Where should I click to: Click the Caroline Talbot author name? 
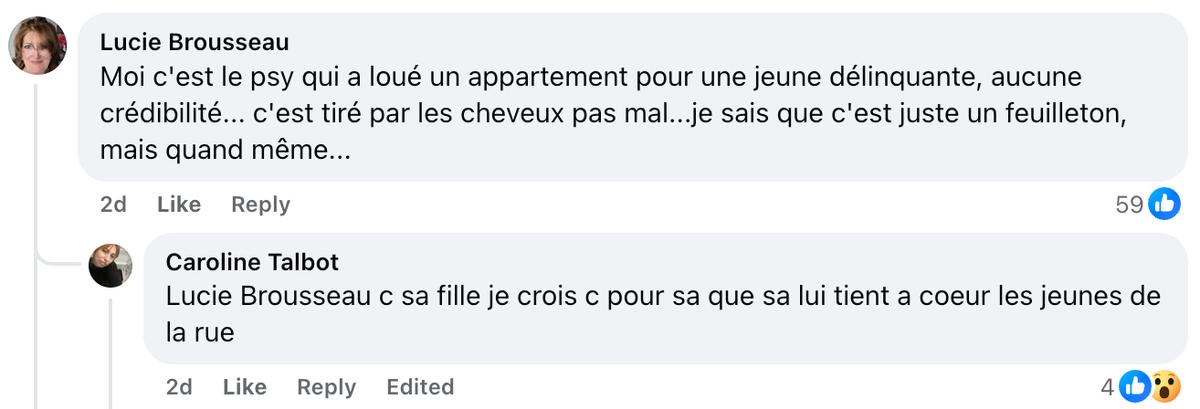pos(252,262)
